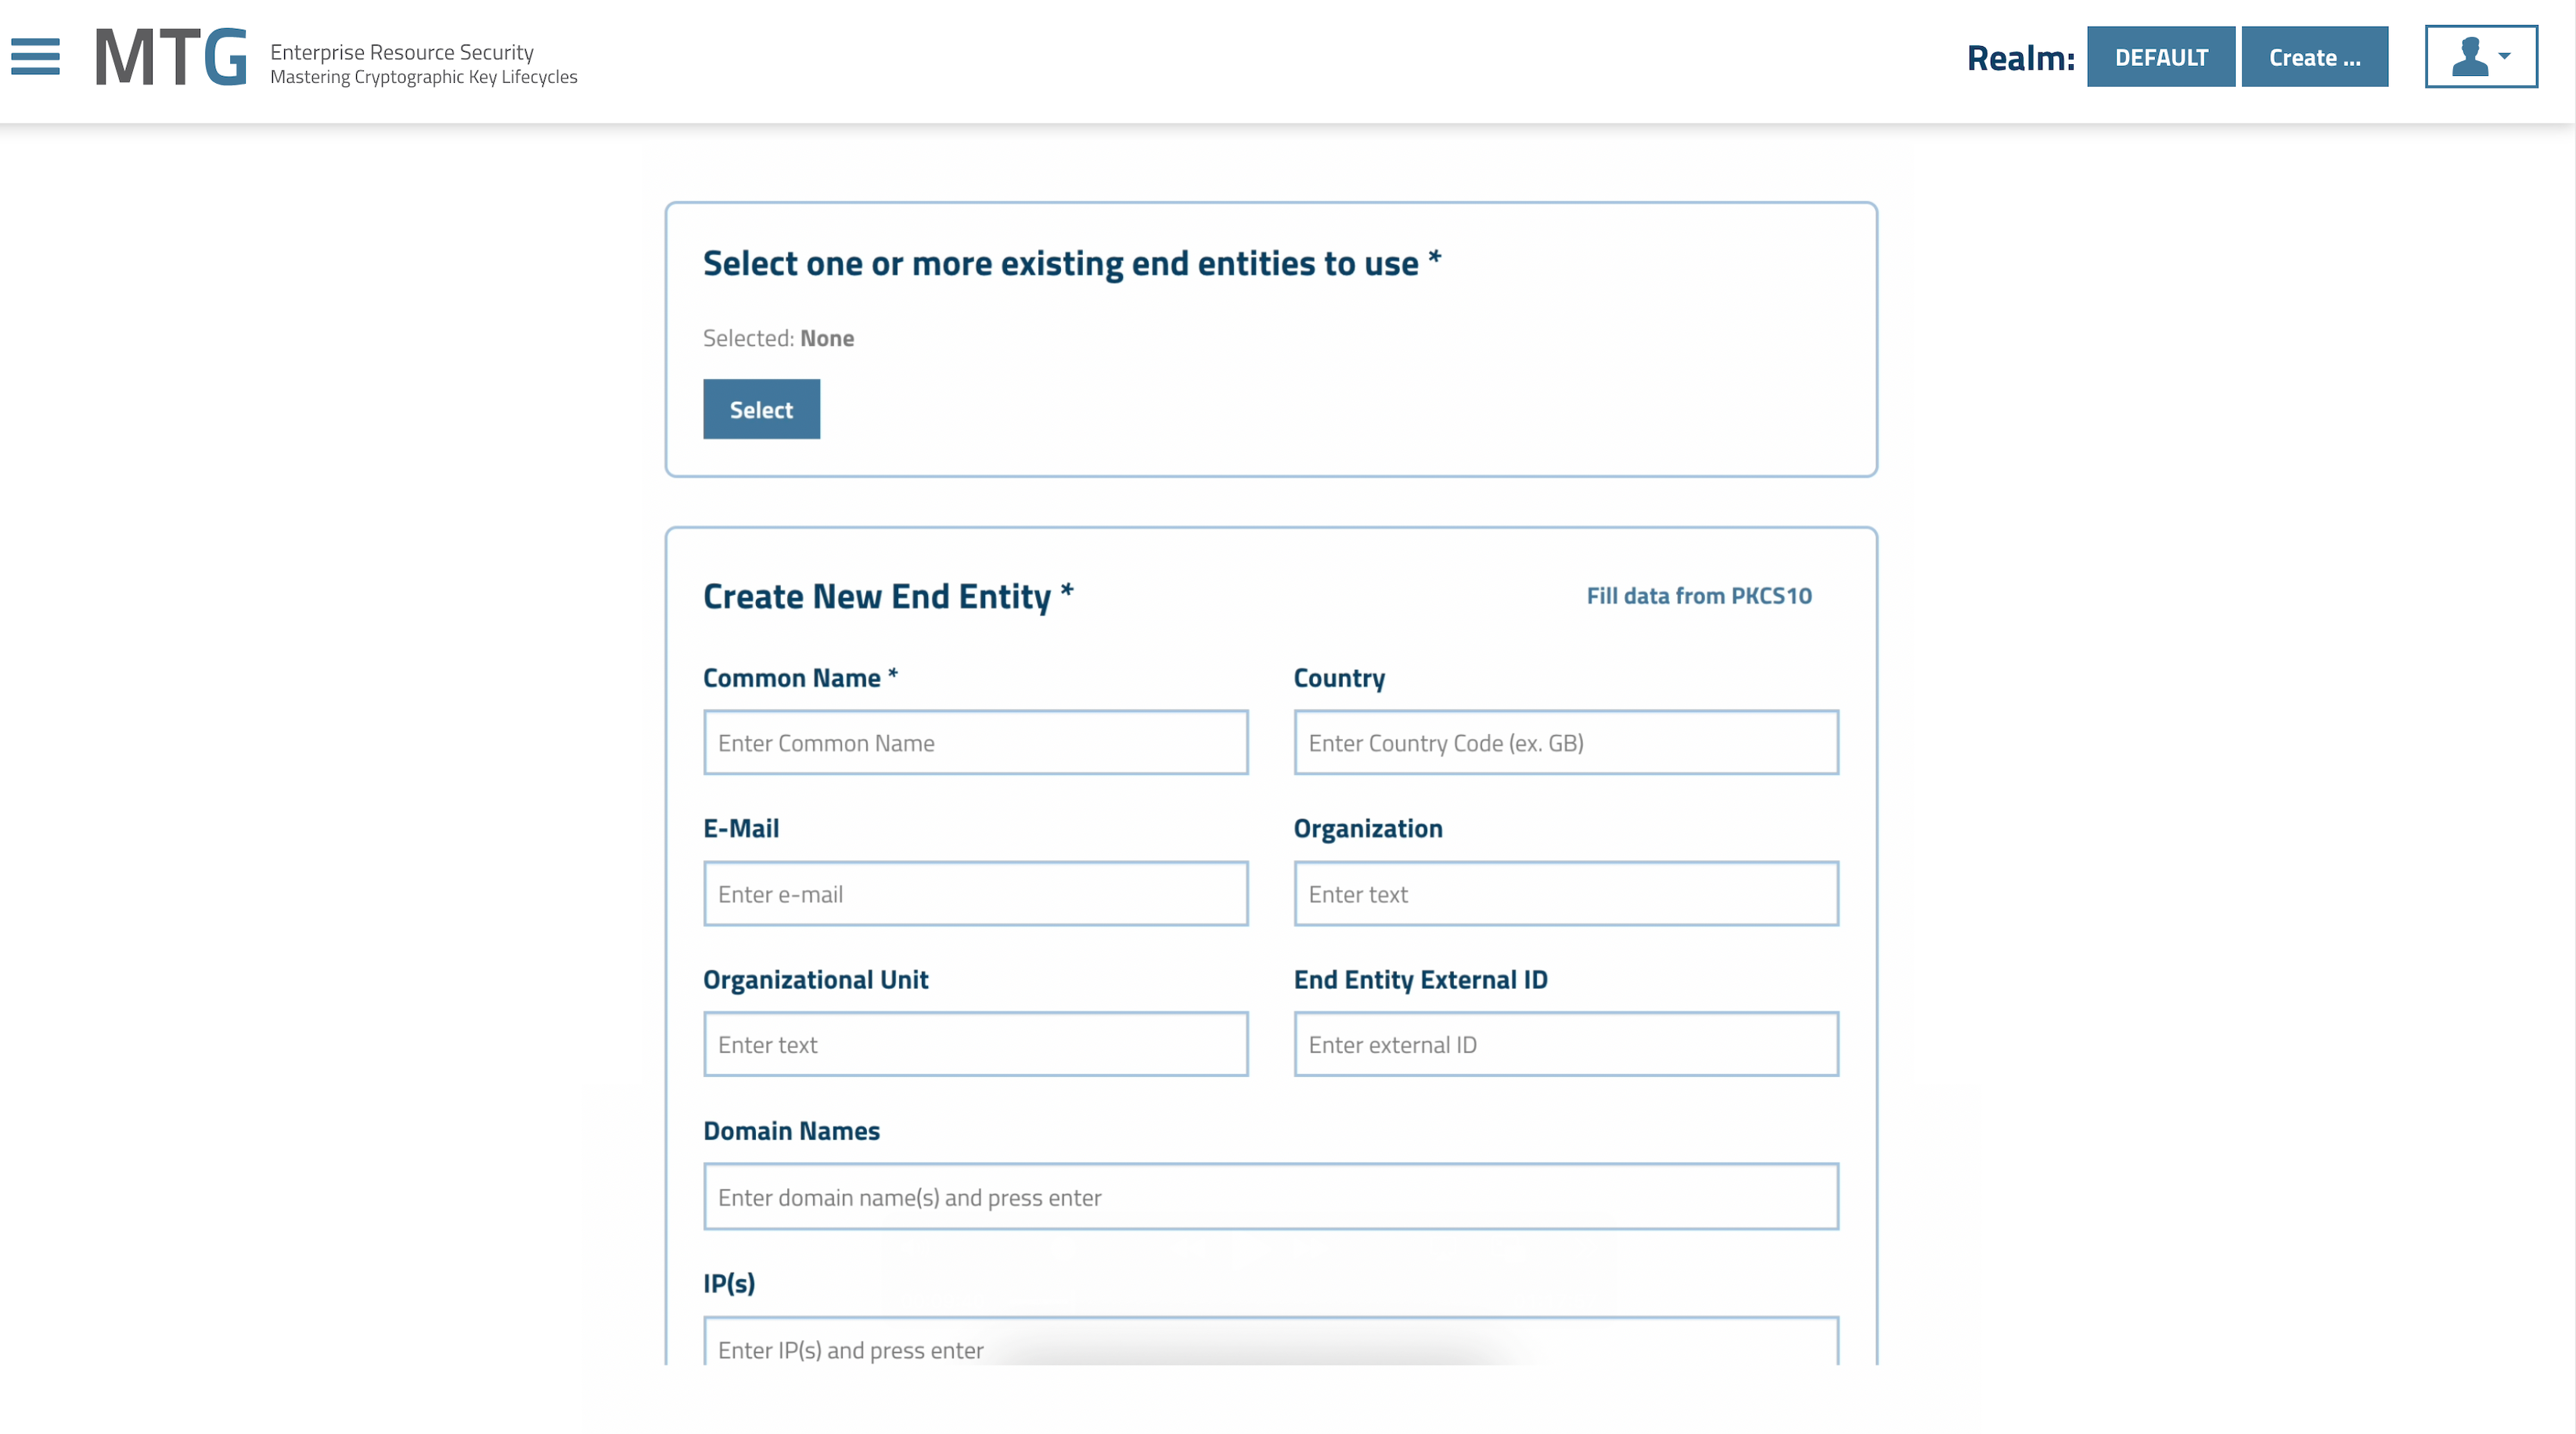
Task: Click Fill data from PKCS10 link
Action: [1698, 596]
